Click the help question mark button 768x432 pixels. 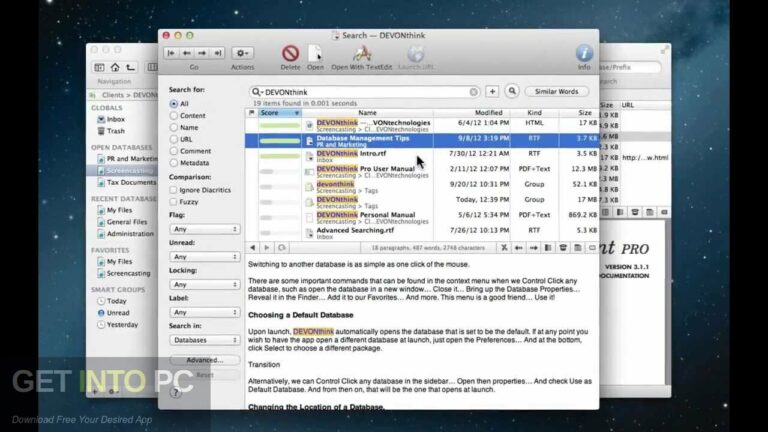[176, 392]
